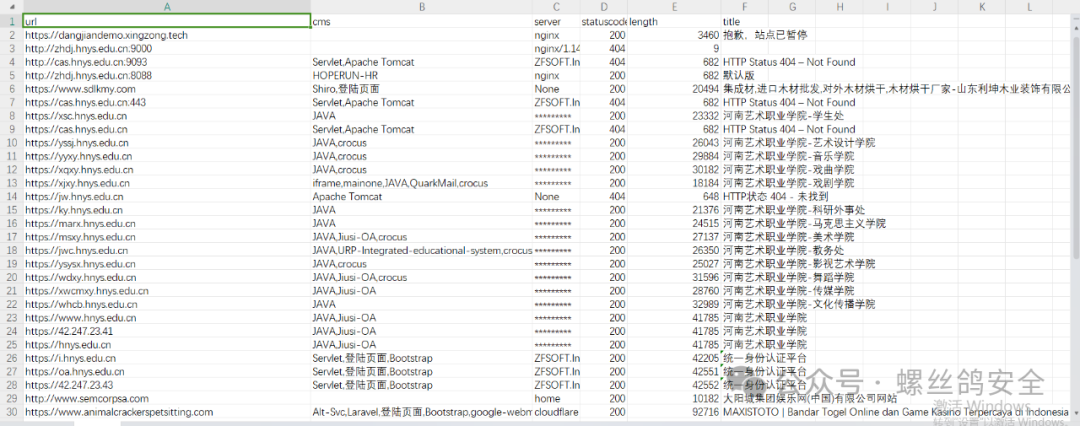The image size is (1080, 426).
Task: Select column B header
Action: (422, 7)
